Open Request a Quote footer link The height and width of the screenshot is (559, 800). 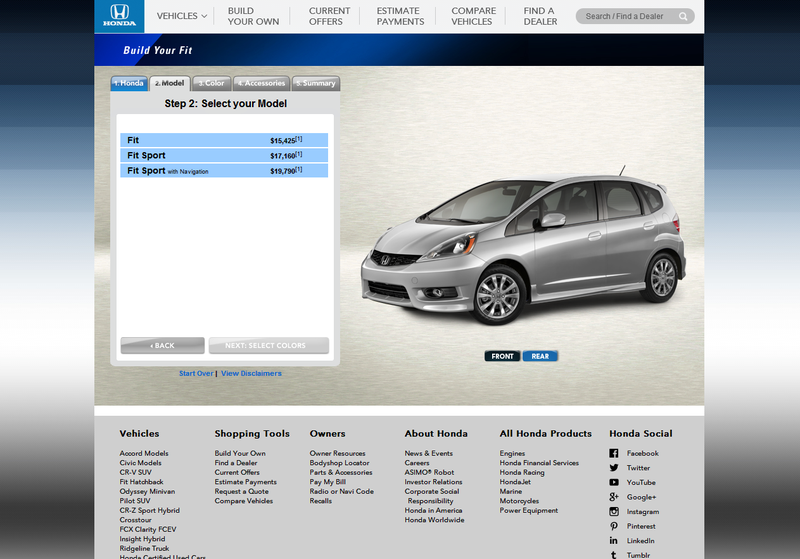click(x=241, y=492)
